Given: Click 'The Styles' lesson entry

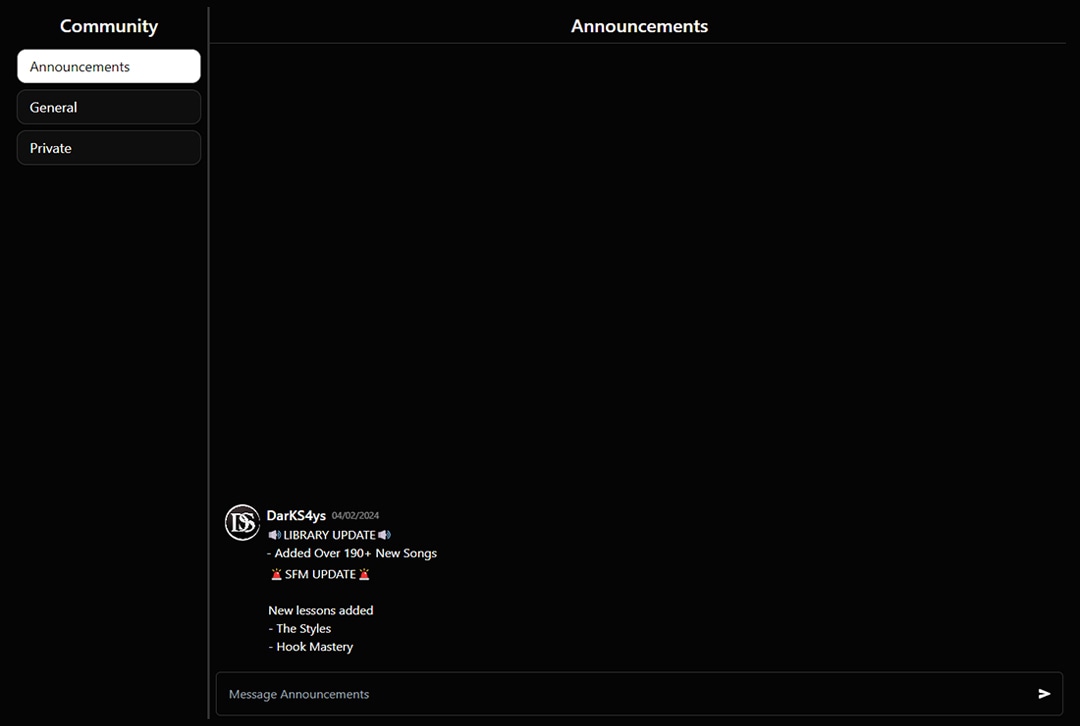Looking at the screenshot, I should pyautogui.click(x=300, y=629).
